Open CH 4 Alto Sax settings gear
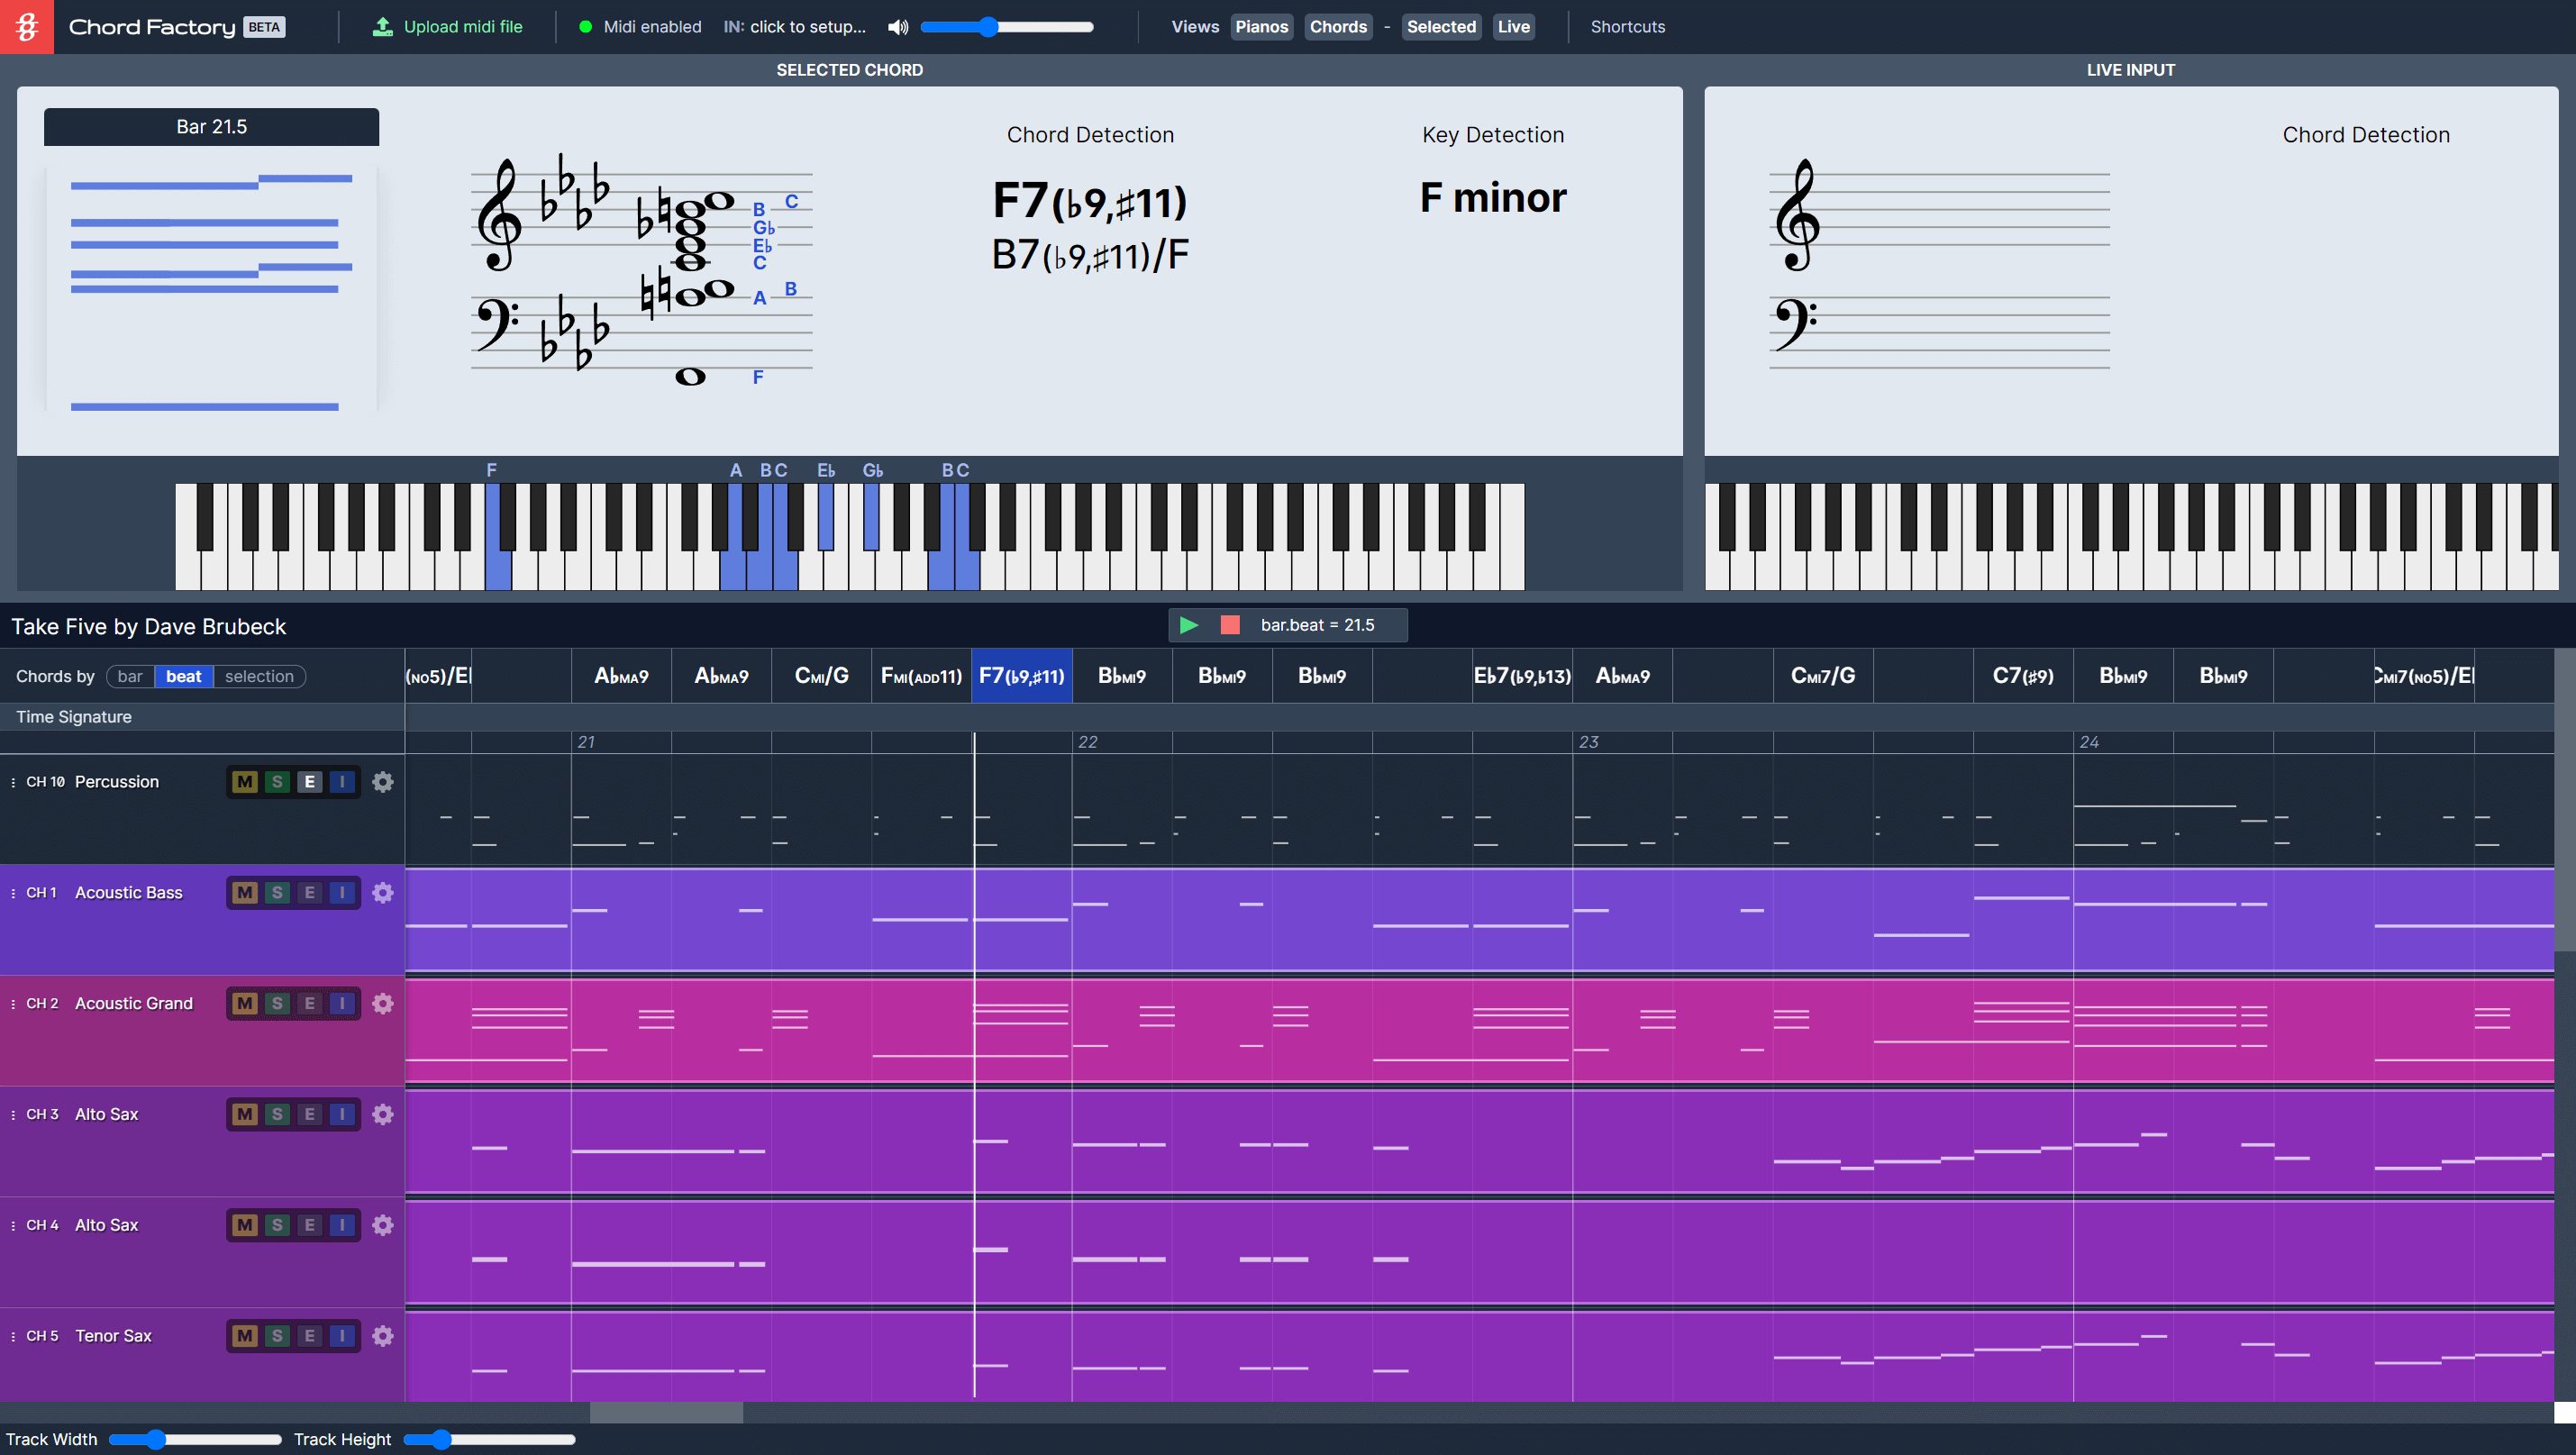This screenshot has height=1455, width=2576. tap(383, 1225)
